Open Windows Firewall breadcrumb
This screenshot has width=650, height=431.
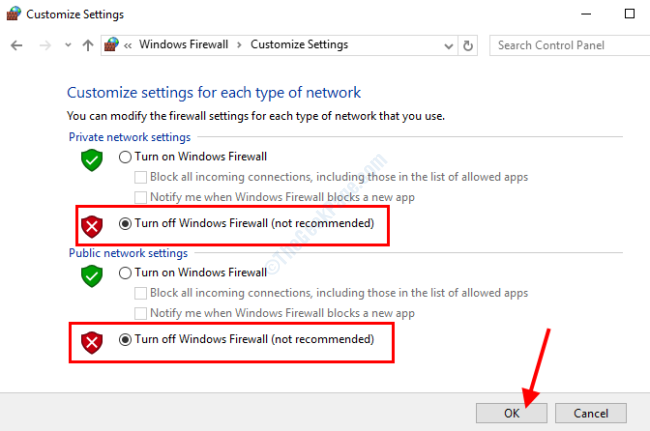tap(184, 44)
